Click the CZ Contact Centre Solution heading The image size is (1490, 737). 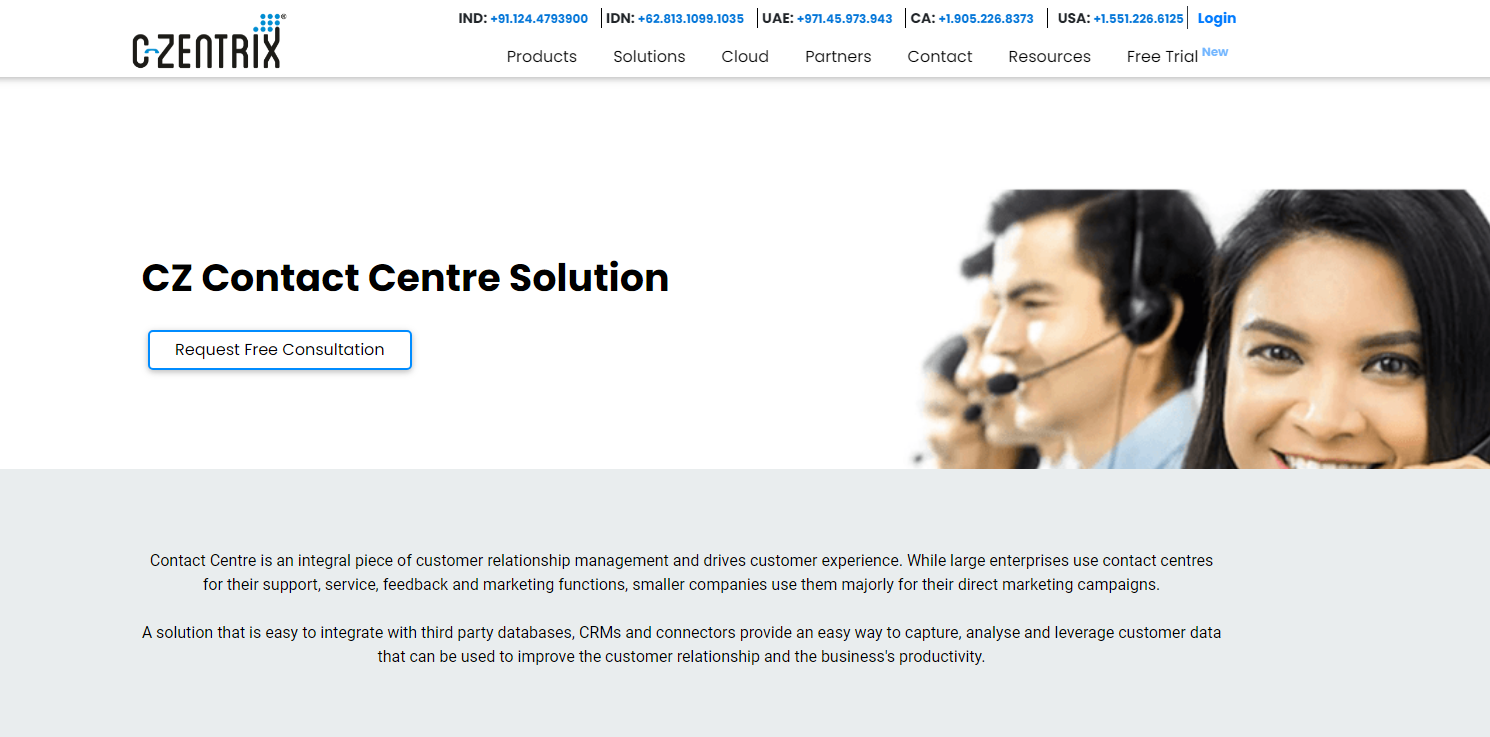(x=405, y=278)
